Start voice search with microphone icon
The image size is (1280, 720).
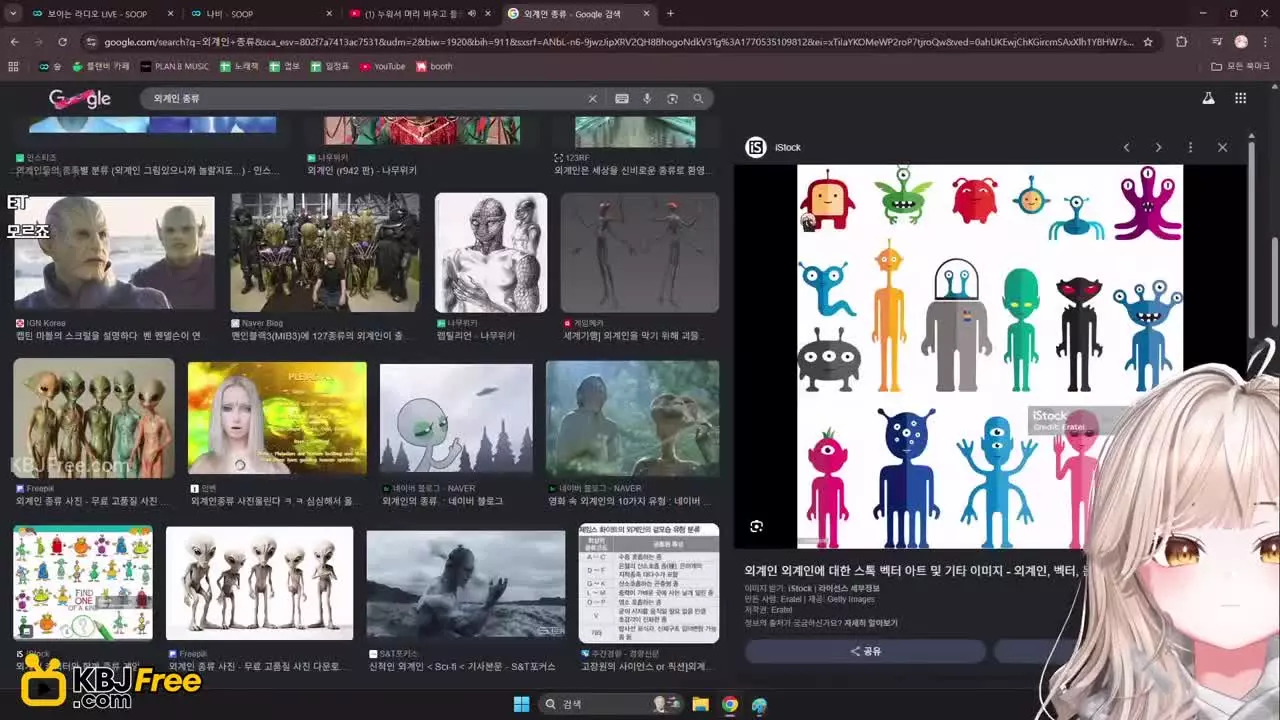click(x=647, y=99)
